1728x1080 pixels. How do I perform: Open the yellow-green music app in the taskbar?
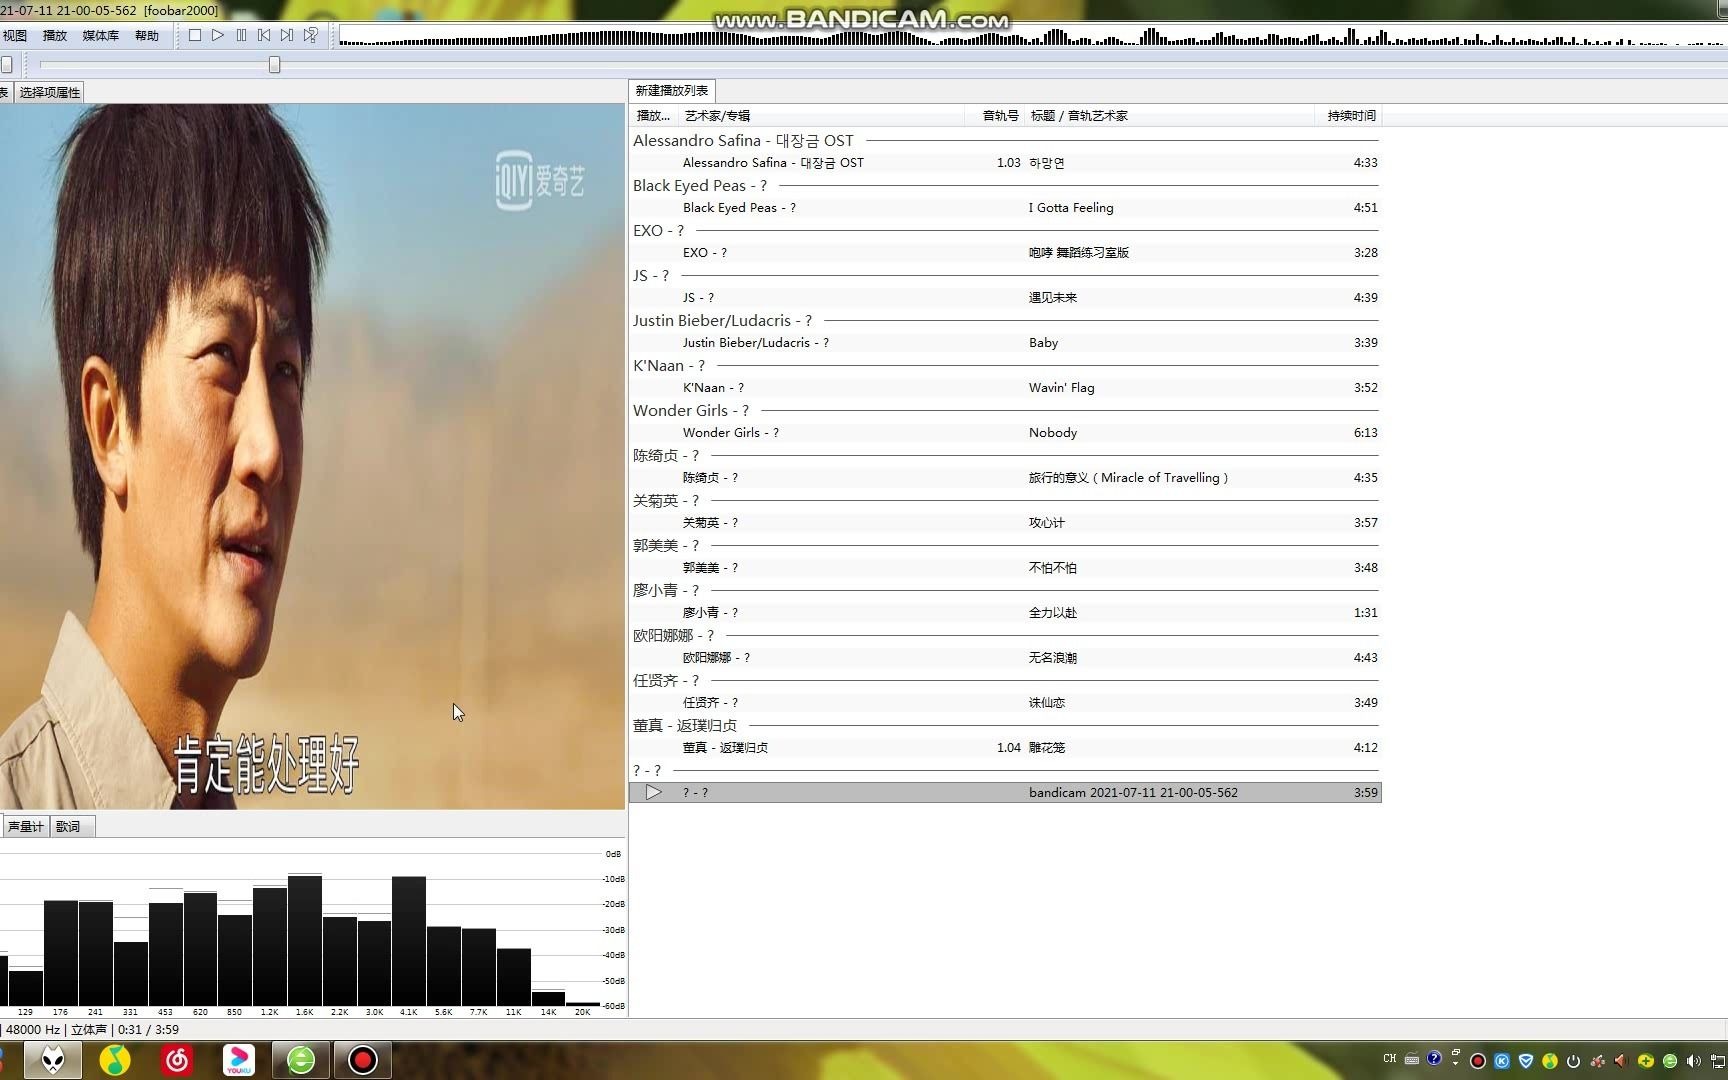click(x=115, y=1060)
